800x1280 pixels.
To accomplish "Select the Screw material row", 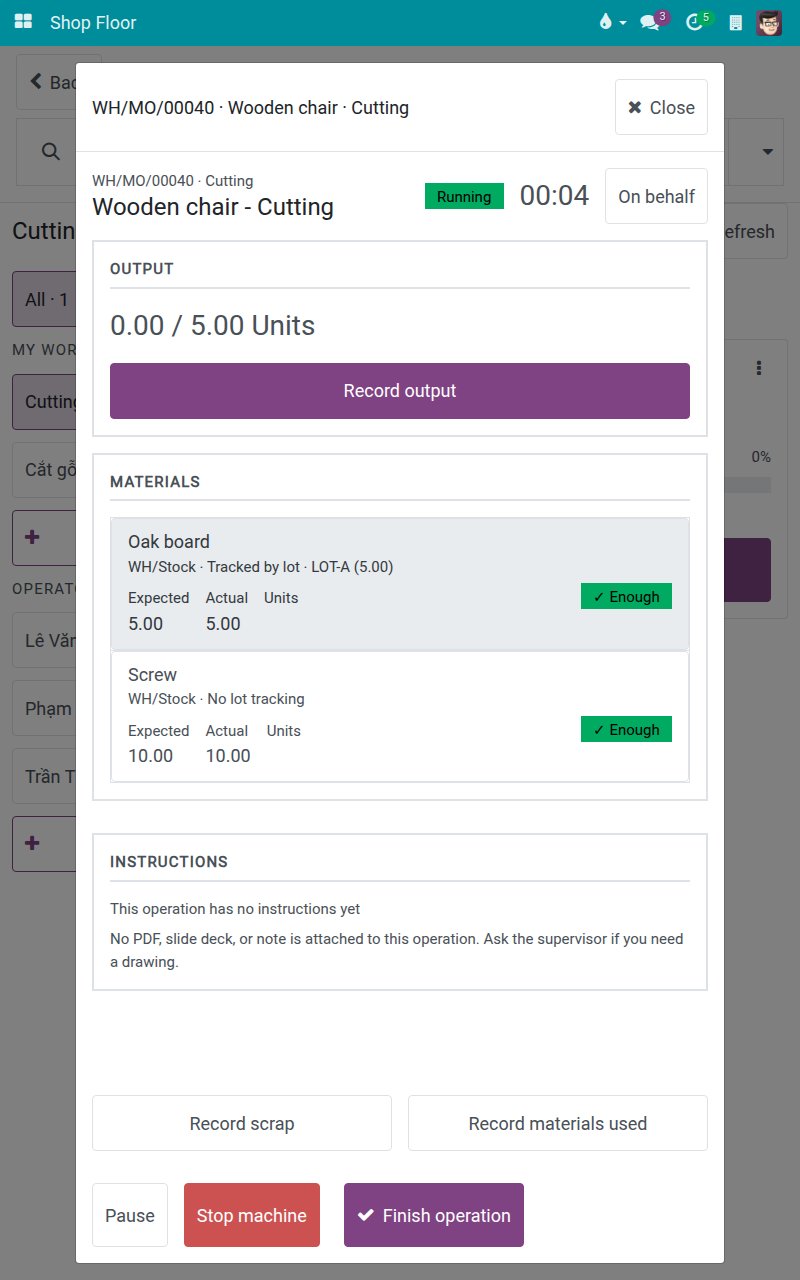I will [400, 716].
